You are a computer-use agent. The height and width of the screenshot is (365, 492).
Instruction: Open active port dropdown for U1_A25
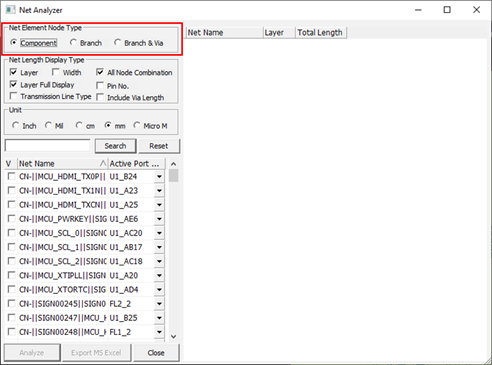159,205
